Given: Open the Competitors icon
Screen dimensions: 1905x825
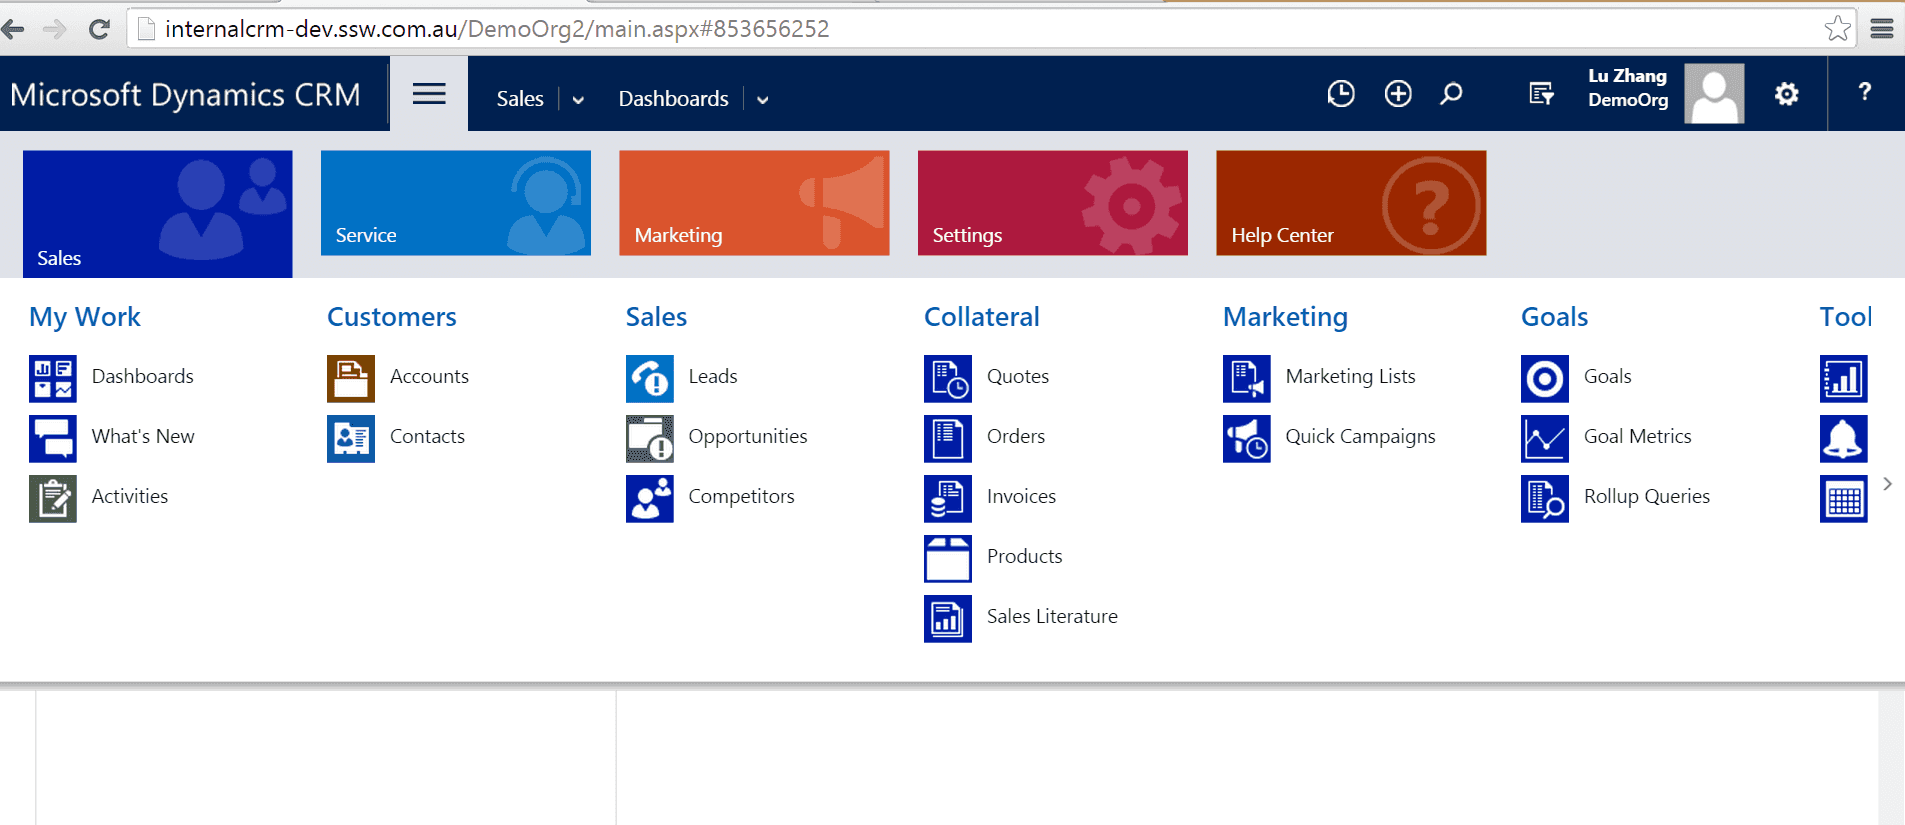Looking at the screenshot, I should pos(649,498).
